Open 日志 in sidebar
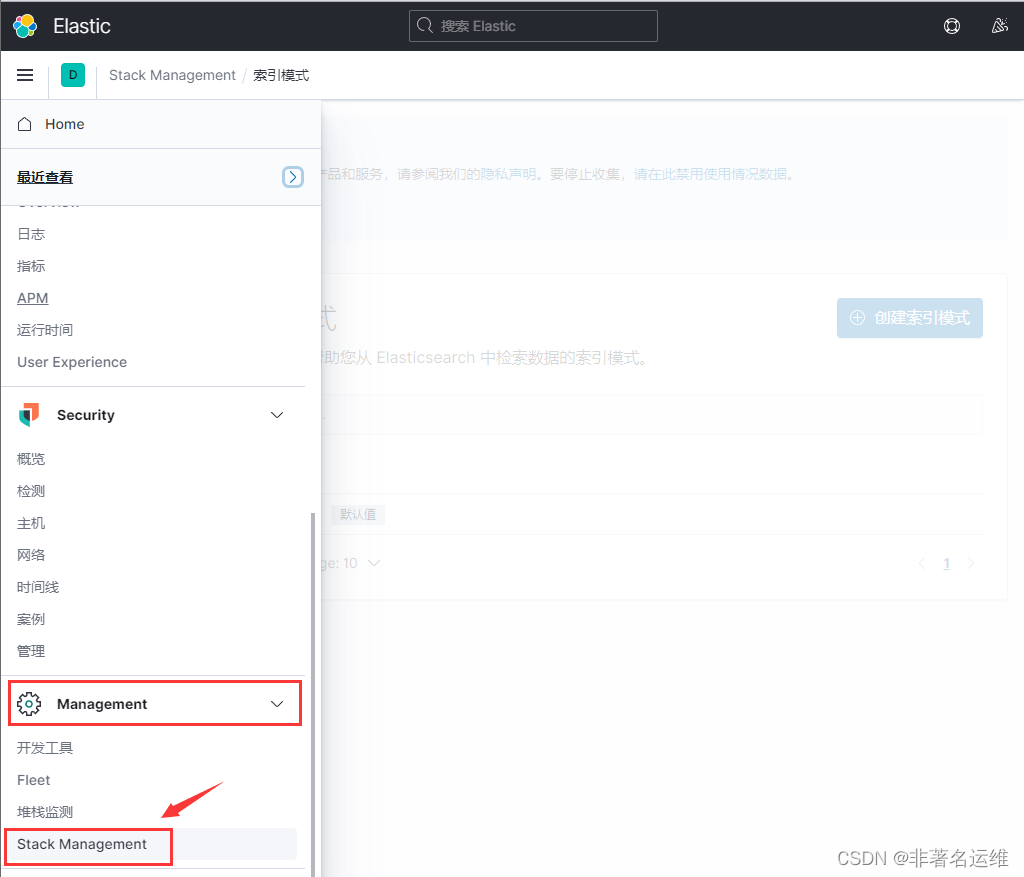This screenshot has width=1024, height=877. coord(31,234)
